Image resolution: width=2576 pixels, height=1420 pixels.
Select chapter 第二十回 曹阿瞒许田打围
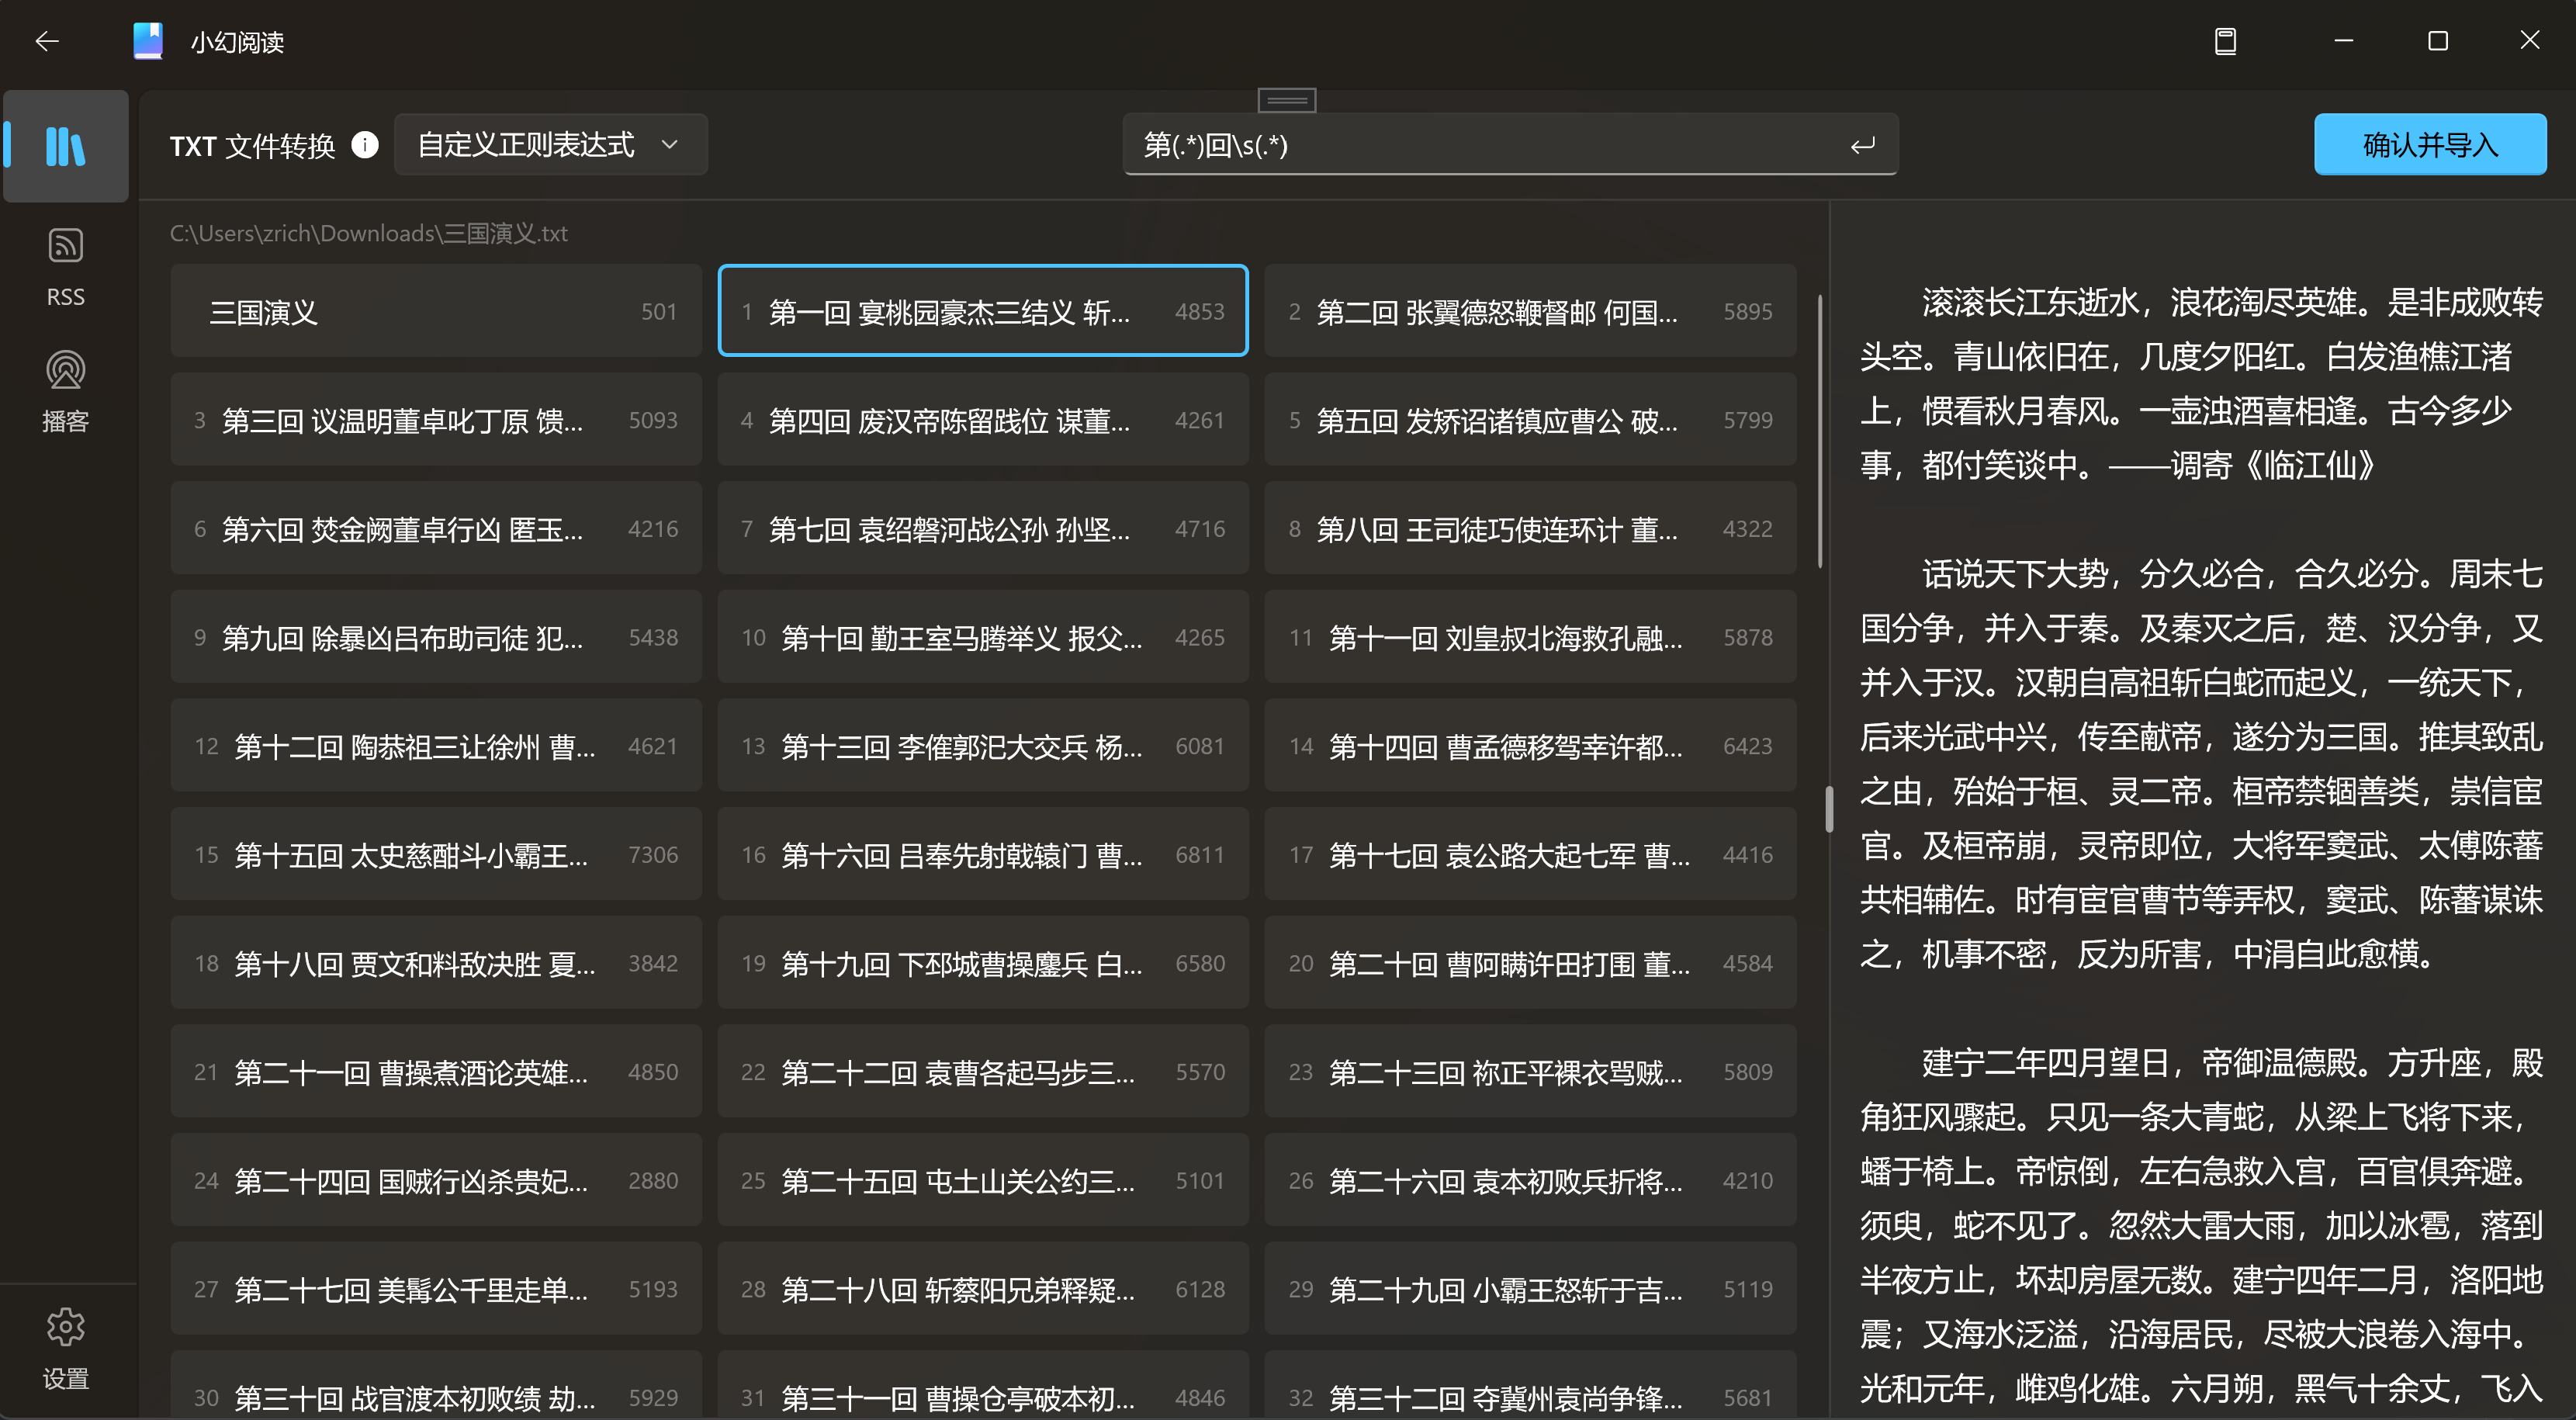pos(1530,963)
